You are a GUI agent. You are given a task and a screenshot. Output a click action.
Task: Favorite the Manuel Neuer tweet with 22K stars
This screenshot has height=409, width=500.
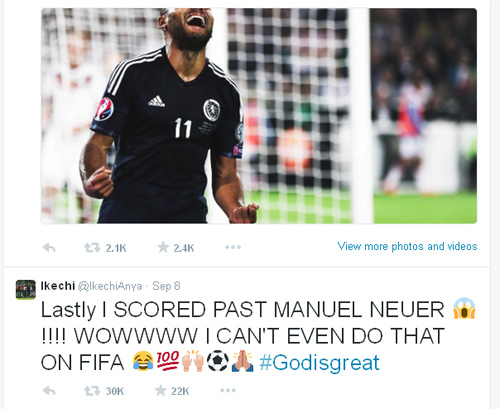161,391
